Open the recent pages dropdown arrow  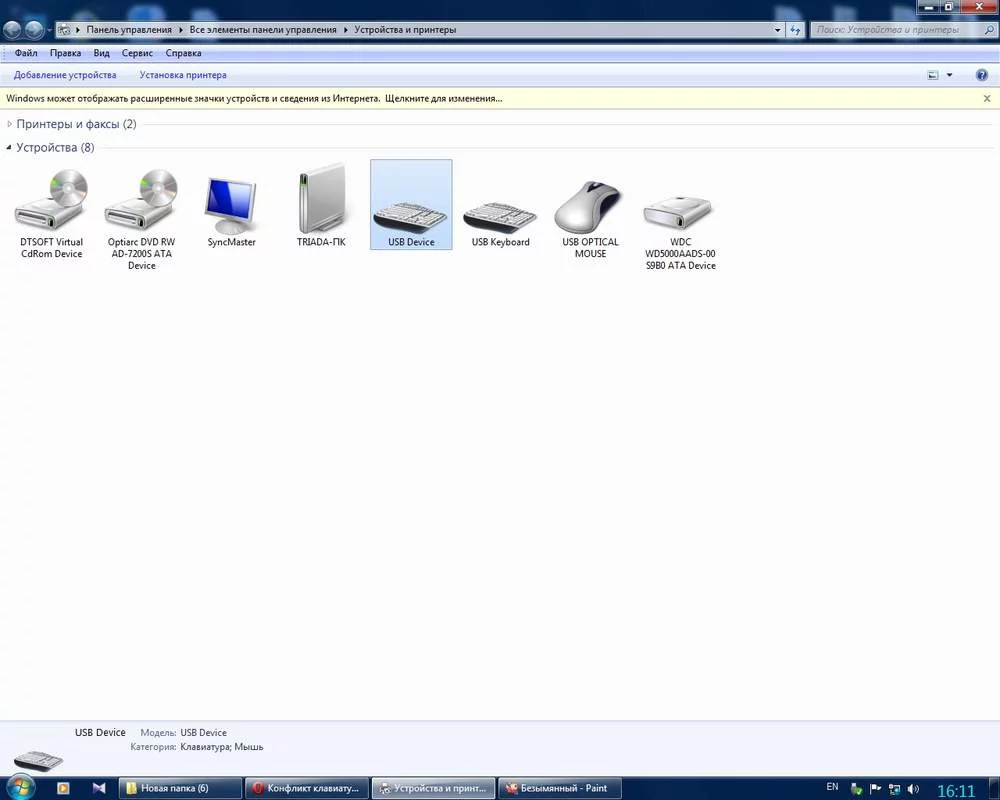click(49, 31)
